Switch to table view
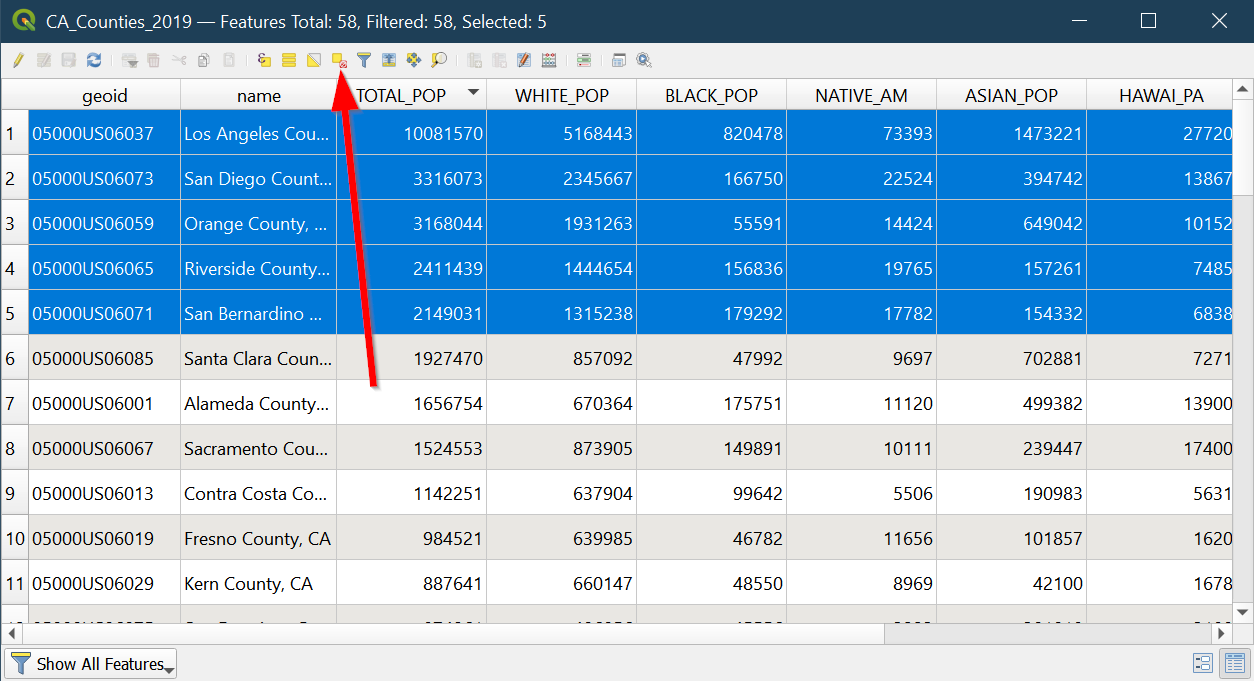 (1234, 663)
